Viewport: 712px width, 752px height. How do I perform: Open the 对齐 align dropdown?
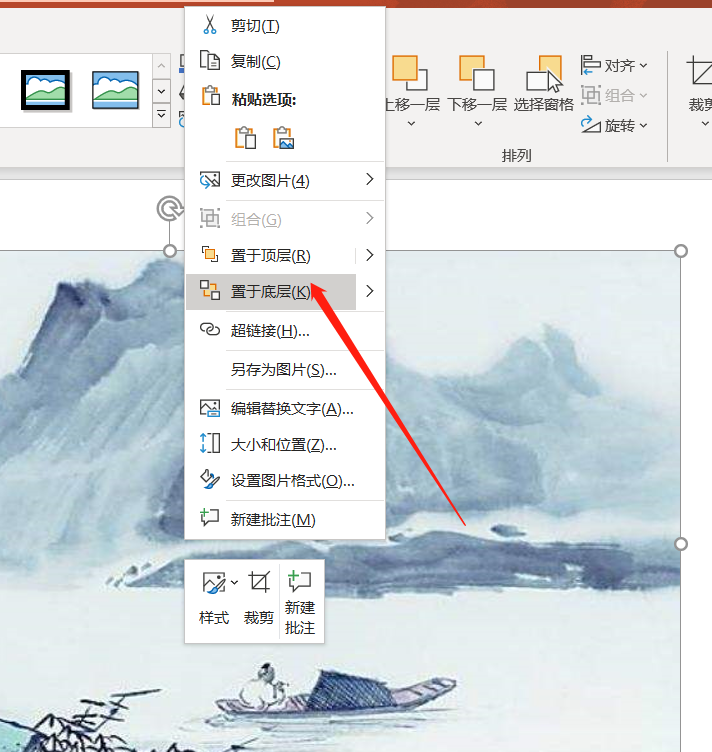click(614, 65)
